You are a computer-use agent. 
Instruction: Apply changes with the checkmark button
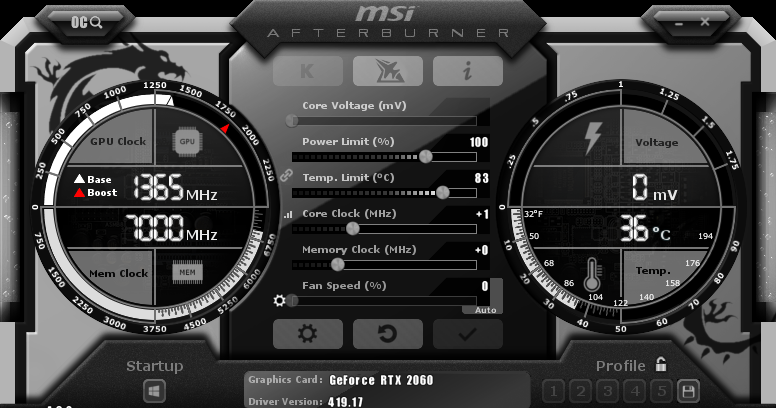coord(468,334)
